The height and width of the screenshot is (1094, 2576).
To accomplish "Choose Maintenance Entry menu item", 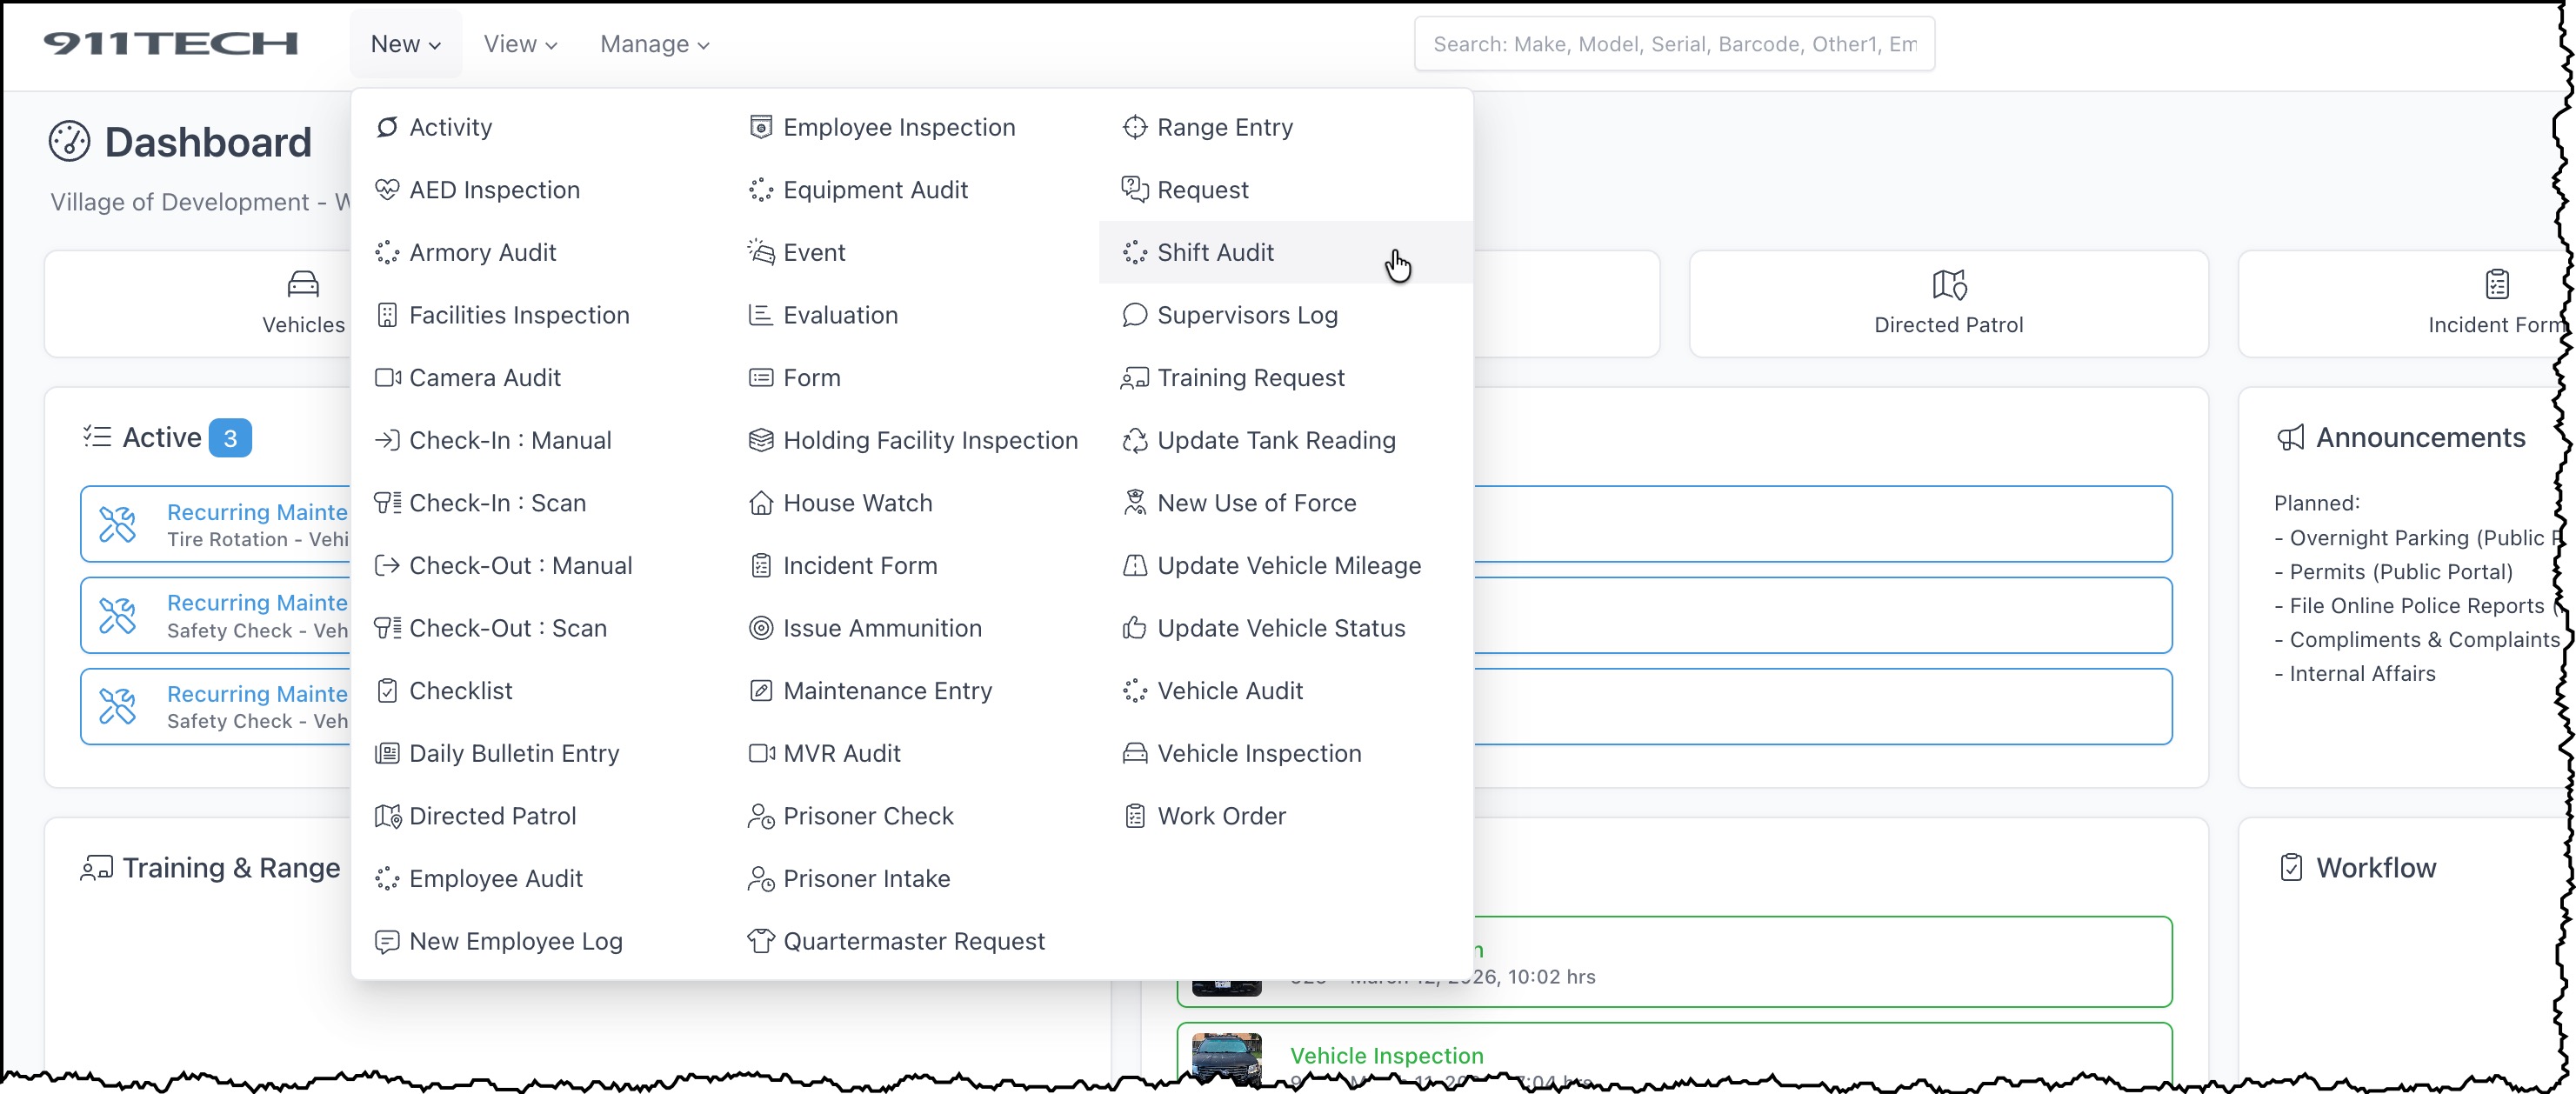I will pyautogui.click(x=887, y=690).
